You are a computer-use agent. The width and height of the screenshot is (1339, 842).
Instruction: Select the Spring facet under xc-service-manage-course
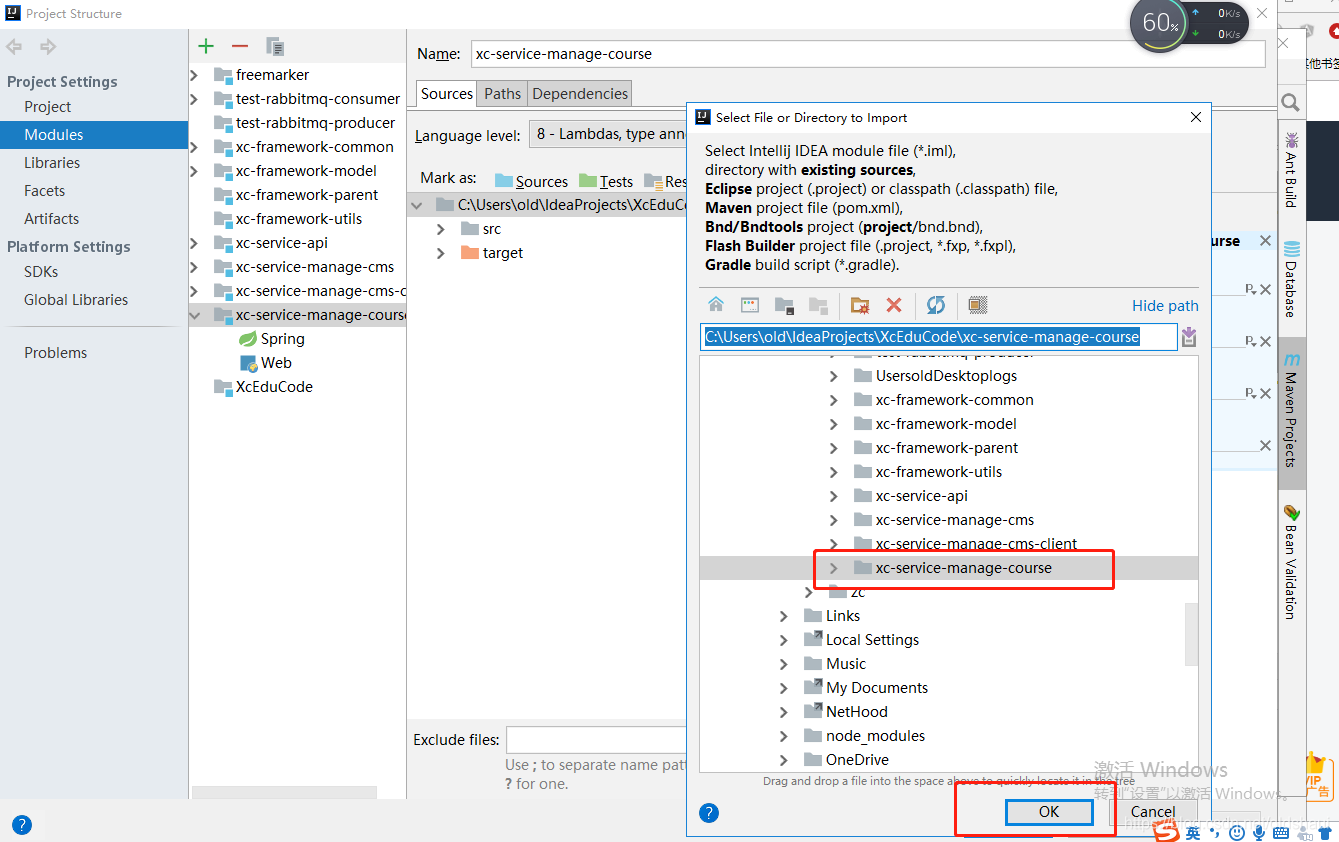pyautogui.click(x=272, y=339)
